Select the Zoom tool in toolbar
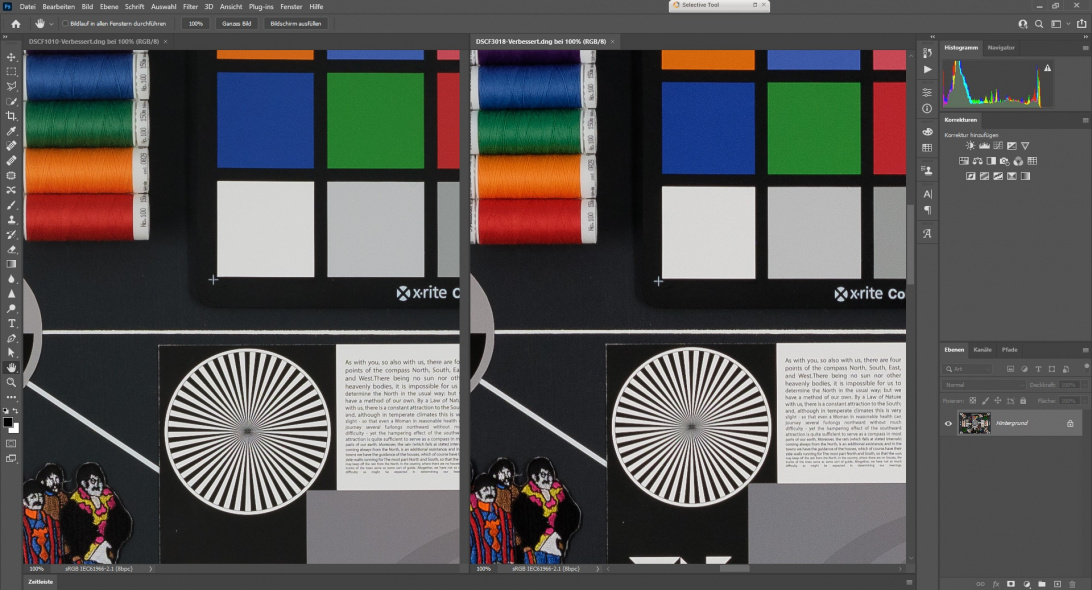Image resolution: width=1092 pixels, height=590 pixels. [11, 382]
